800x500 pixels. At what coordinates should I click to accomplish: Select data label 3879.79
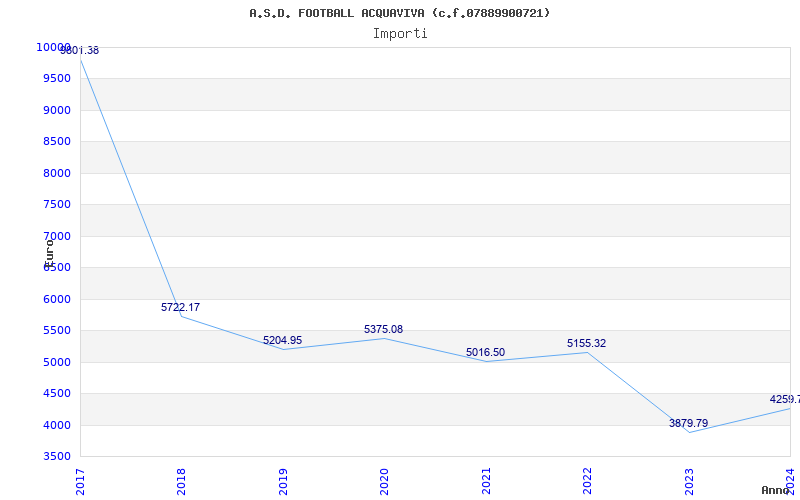(688, 423)
